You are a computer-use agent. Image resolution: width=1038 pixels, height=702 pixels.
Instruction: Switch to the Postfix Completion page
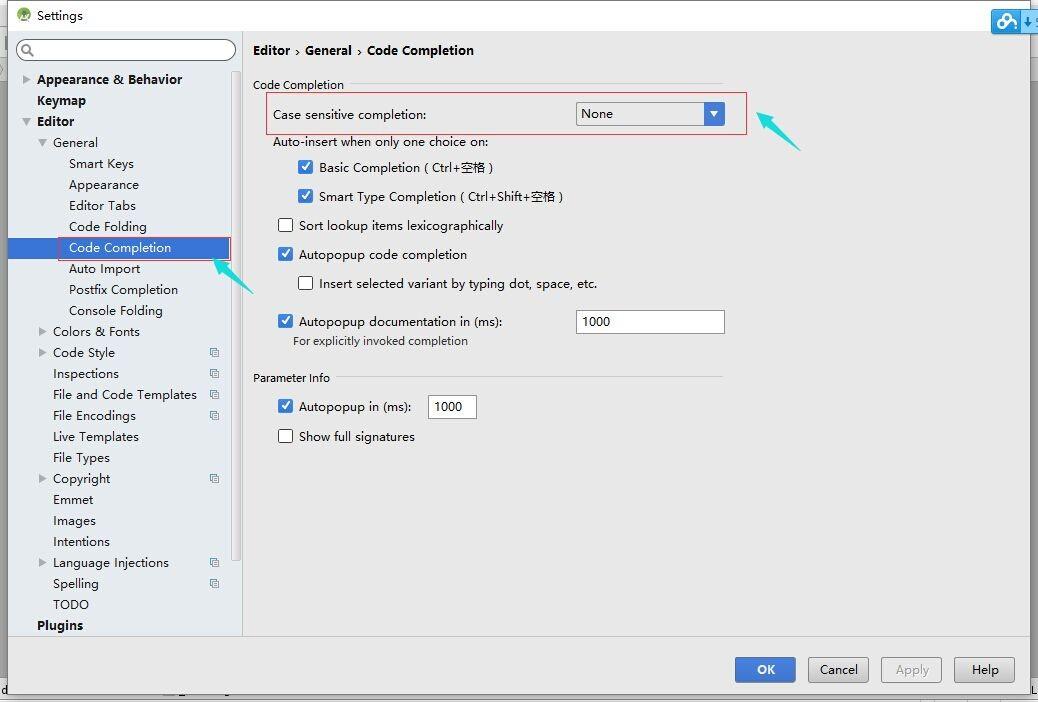pos(123,289)
